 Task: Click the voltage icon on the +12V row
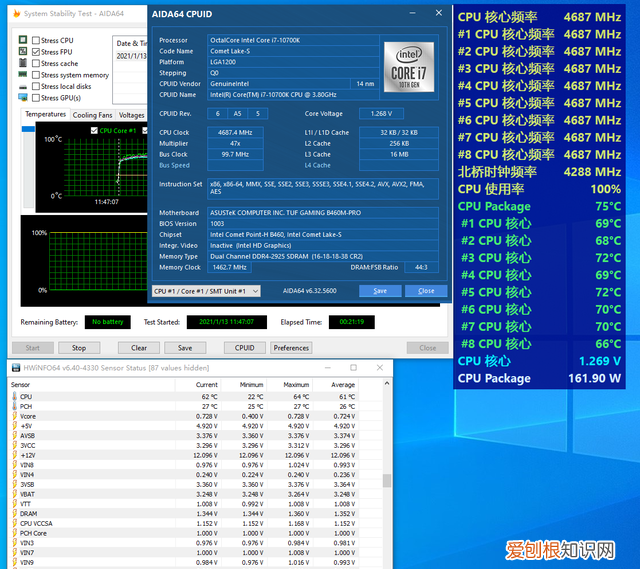coord(15,455)
